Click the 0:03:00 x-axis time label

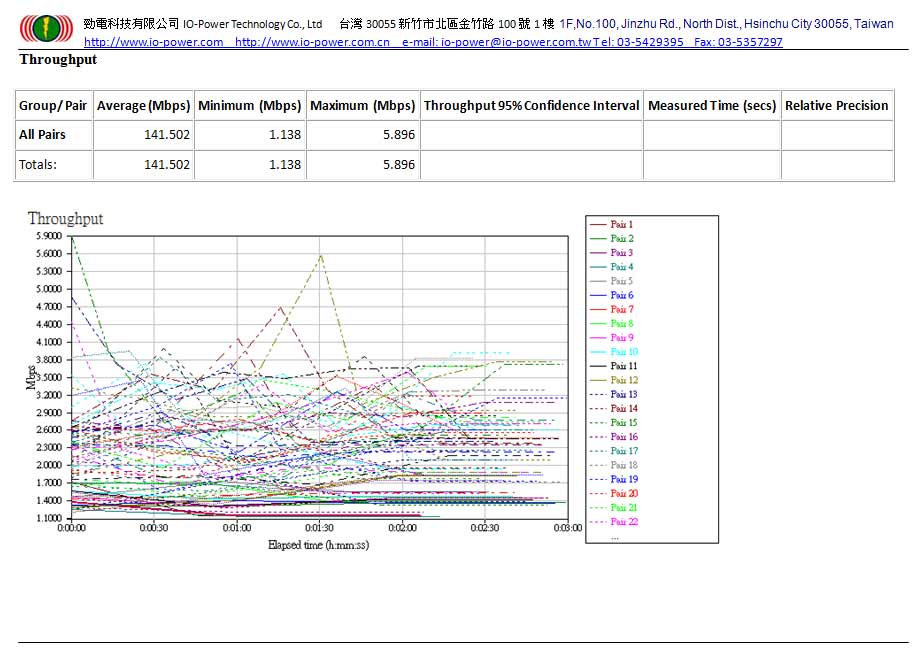pyautogui.click(x=568, y=528)
